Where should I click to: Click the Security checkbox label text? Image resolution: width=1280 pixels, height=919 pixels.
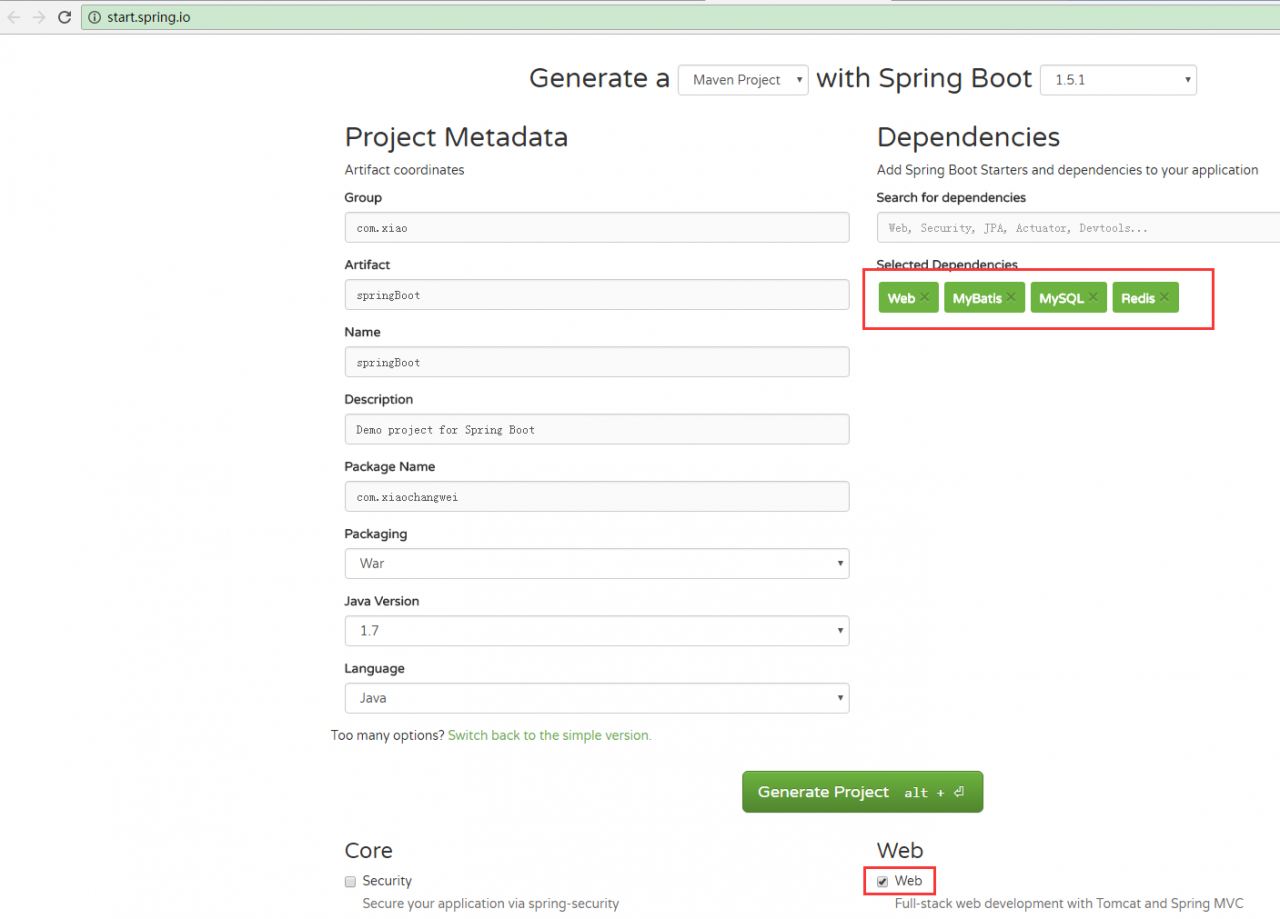click(x=387, y=881)
